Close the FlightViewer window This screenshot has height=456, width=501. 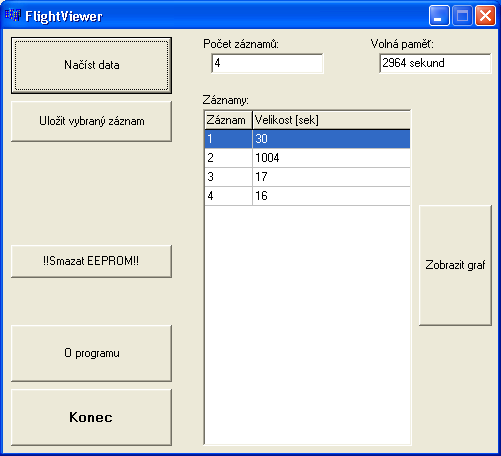pos(485,16)
